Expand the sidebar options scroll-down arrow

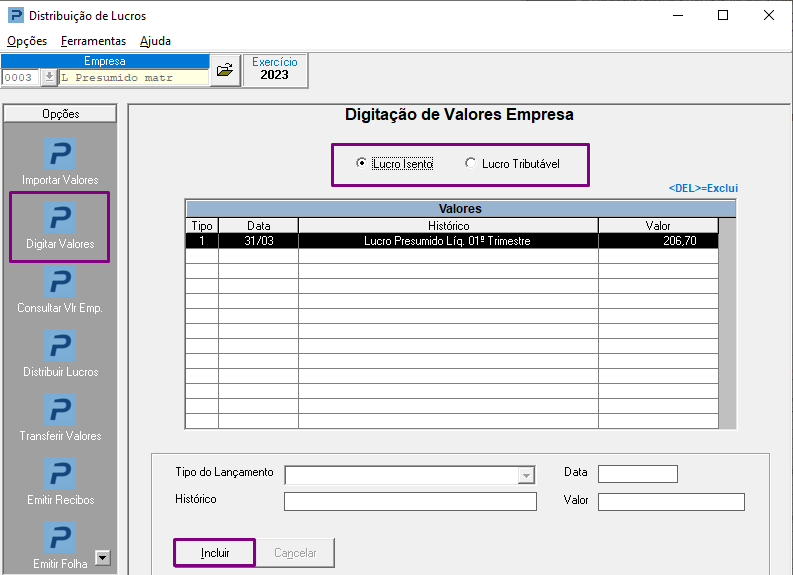103,558
